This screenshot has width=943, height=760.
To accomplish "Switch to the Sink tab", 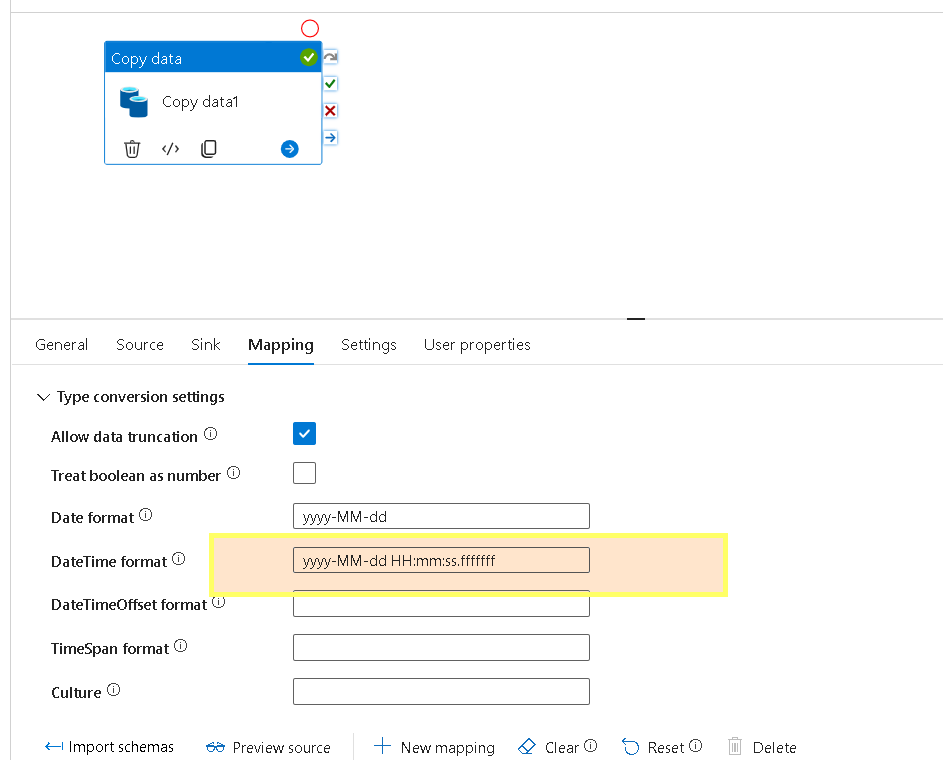I will [206, 345].
